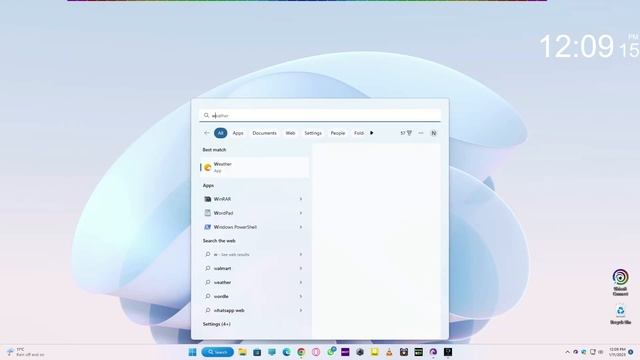Screen dimensions: 640x360
Task: Click the Windows PowerShell app icon
Action: 207,227
